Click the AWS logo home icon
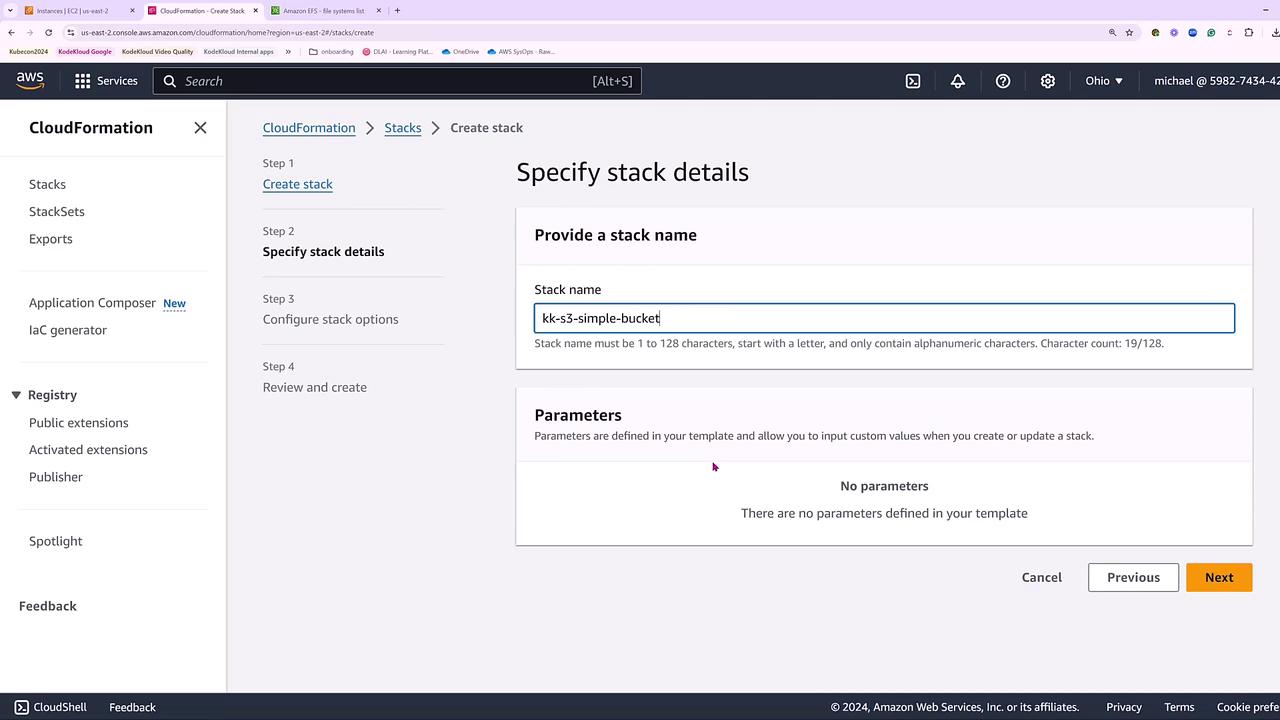This screenshot has width=1280, height=720. pos(30,81)
